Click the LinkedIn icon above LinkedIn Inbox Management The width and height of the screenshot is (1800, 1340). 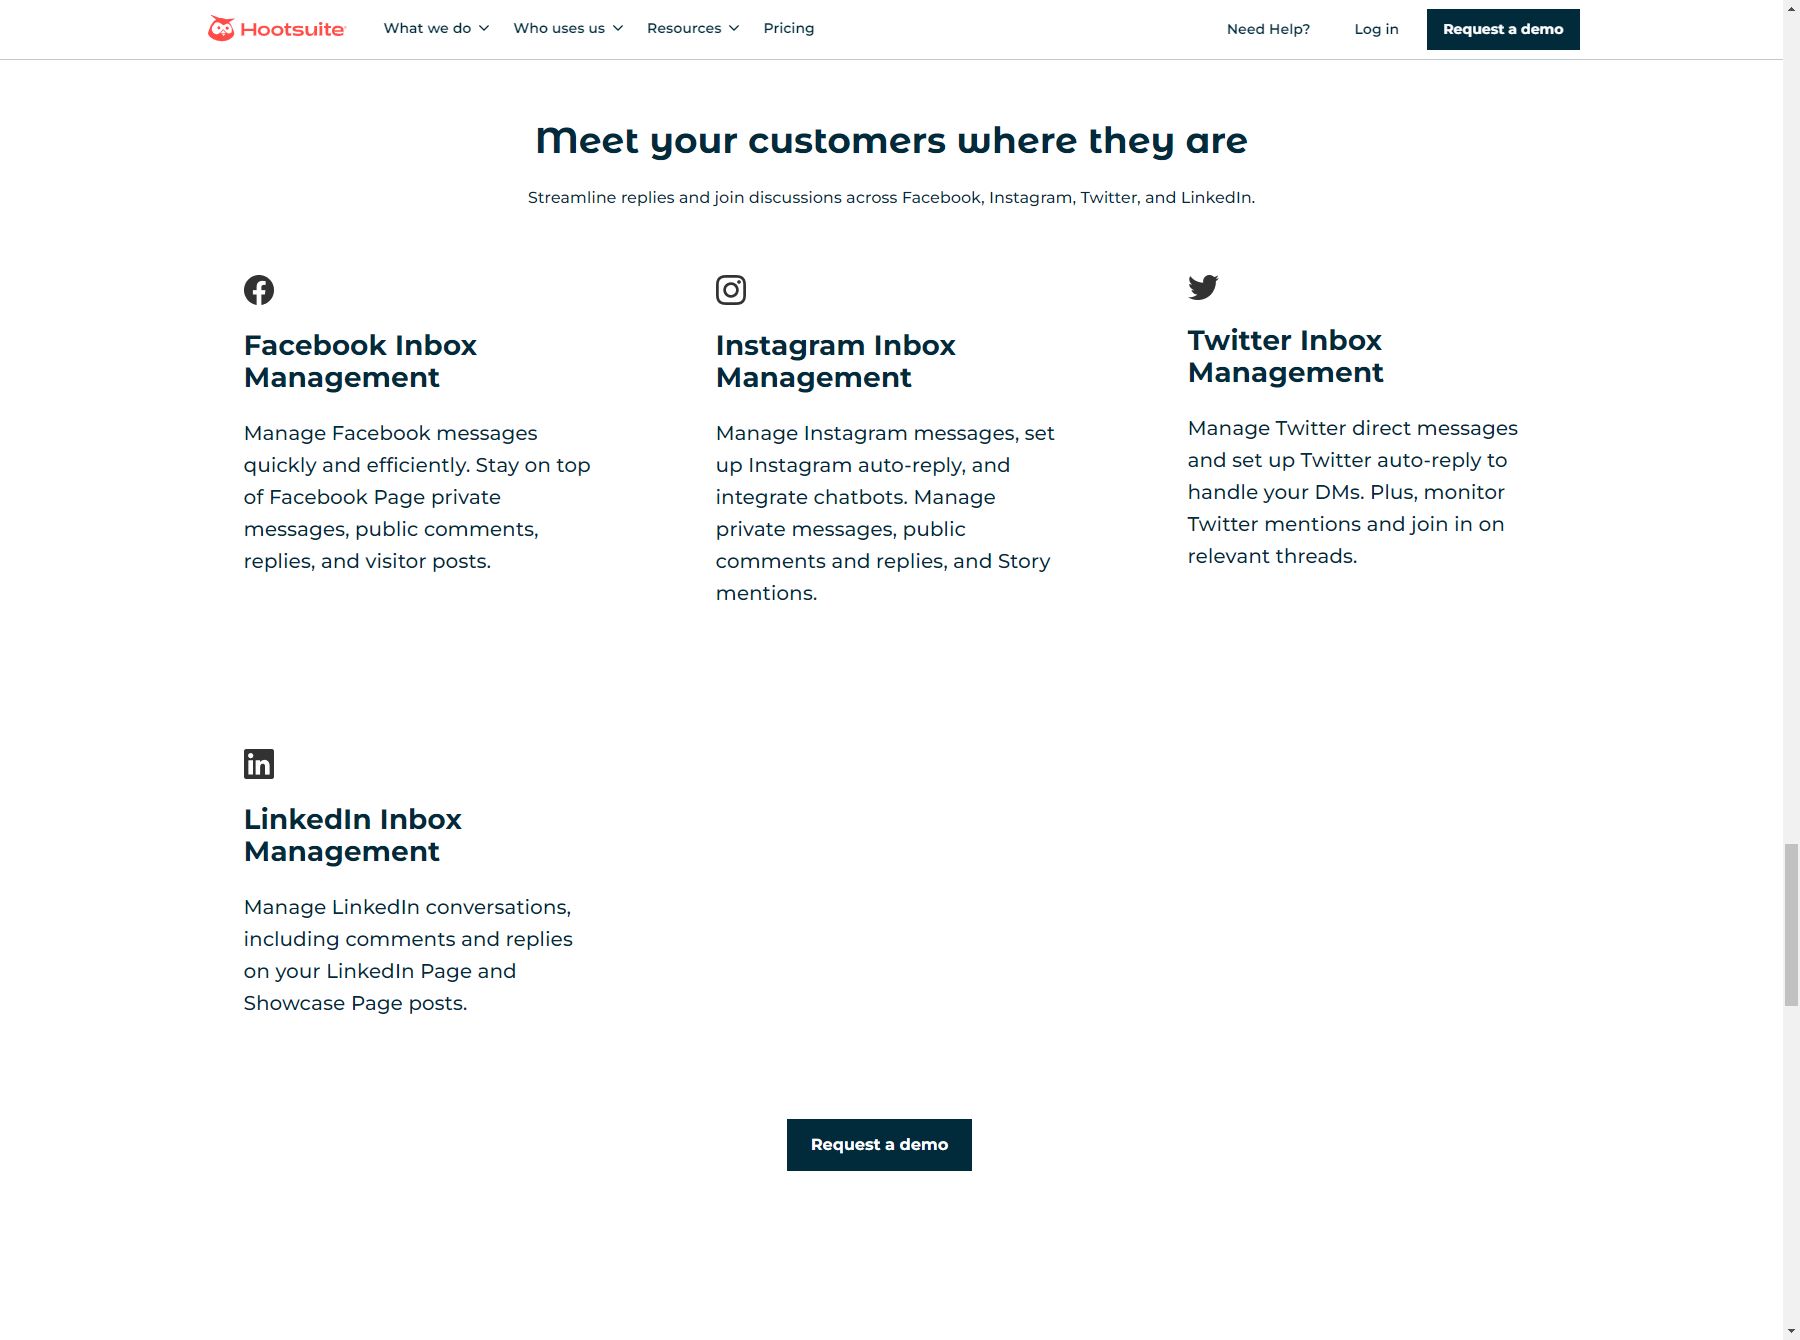[259, 763]
